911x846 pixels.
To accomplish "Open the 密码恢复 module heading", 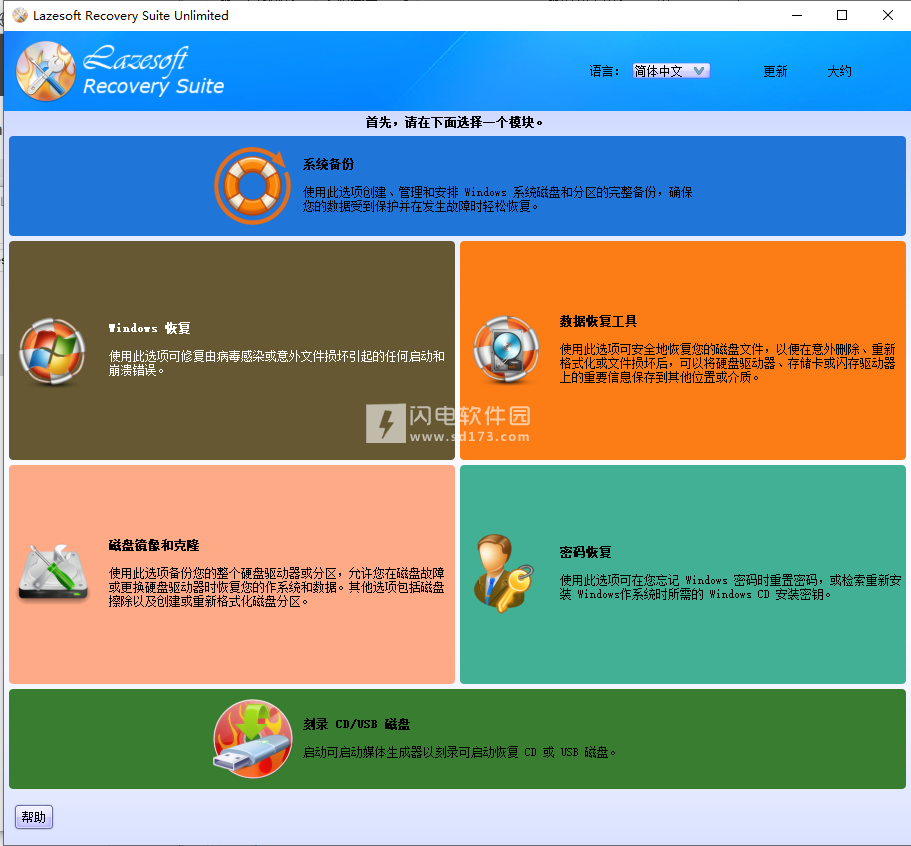I will pos(585,552).
